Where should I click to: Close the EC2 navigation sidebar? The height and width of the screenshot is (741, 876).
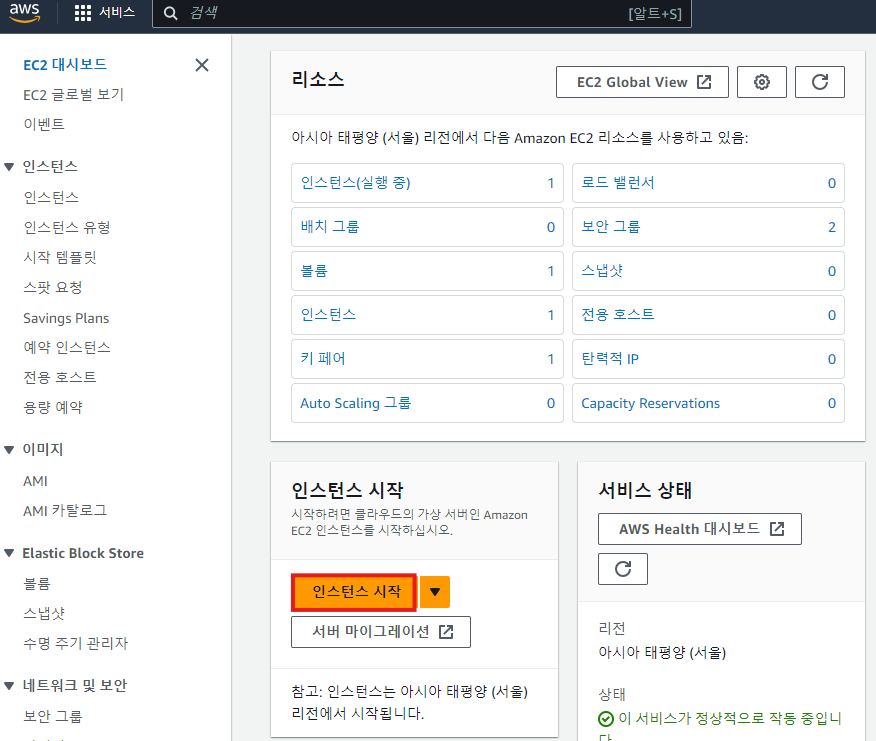(202, 65)
